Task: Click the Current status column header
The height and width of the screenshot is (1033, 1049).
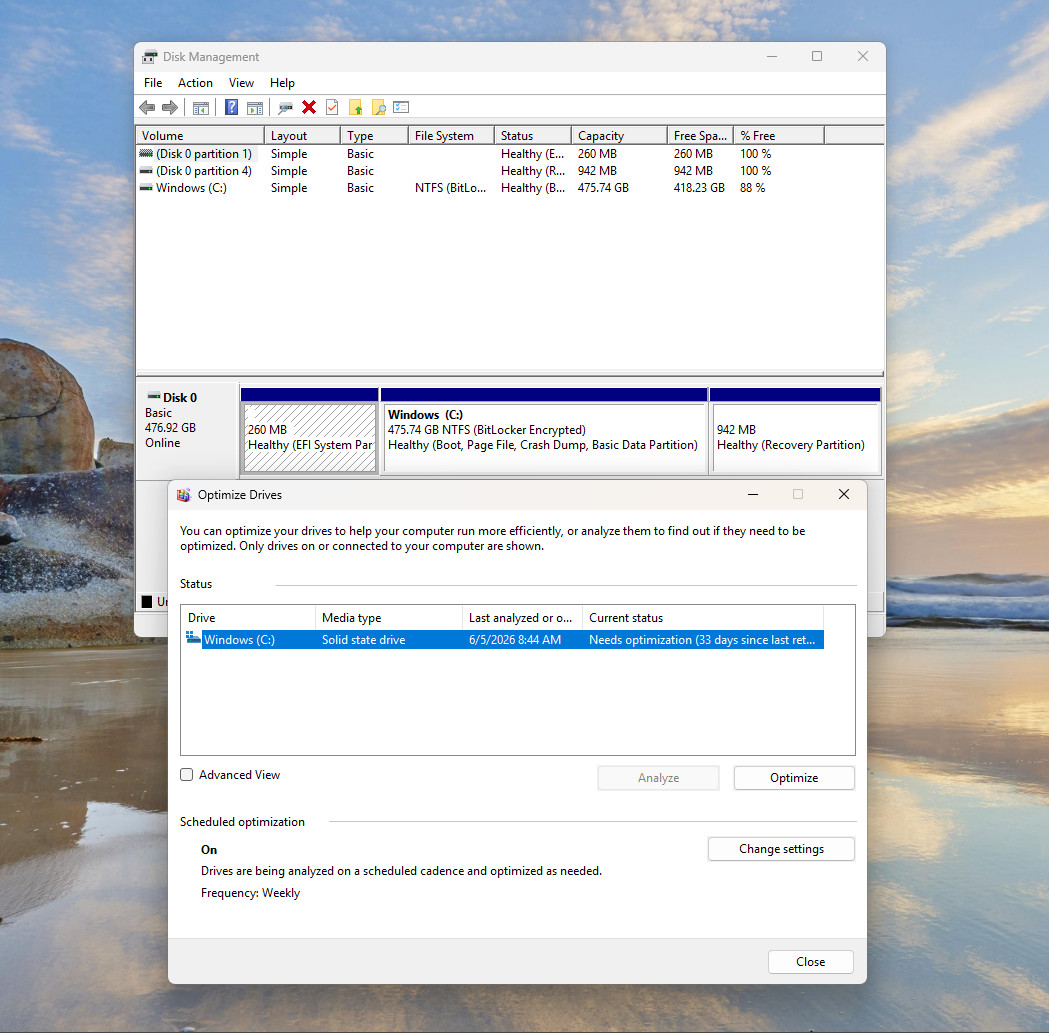Action: point(702,618)
